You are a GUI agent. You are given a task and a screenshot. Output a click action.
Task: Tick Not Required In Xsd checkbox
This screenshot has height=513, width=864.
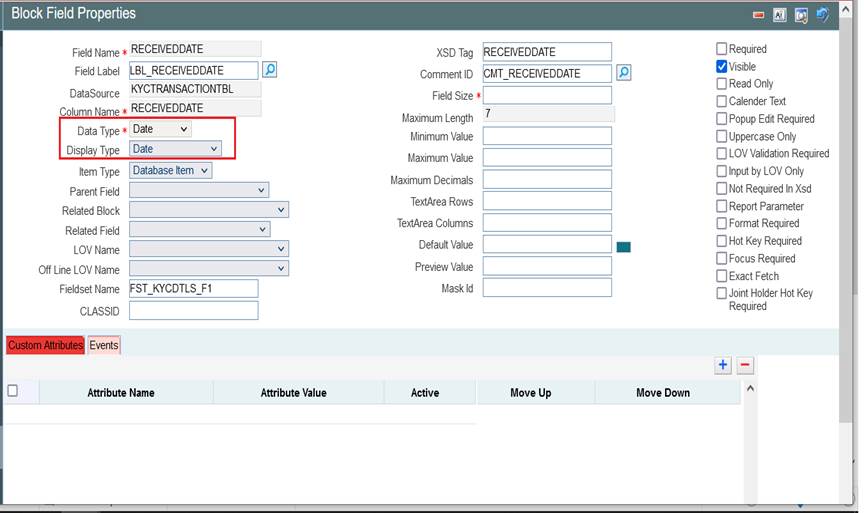(721, 188)
